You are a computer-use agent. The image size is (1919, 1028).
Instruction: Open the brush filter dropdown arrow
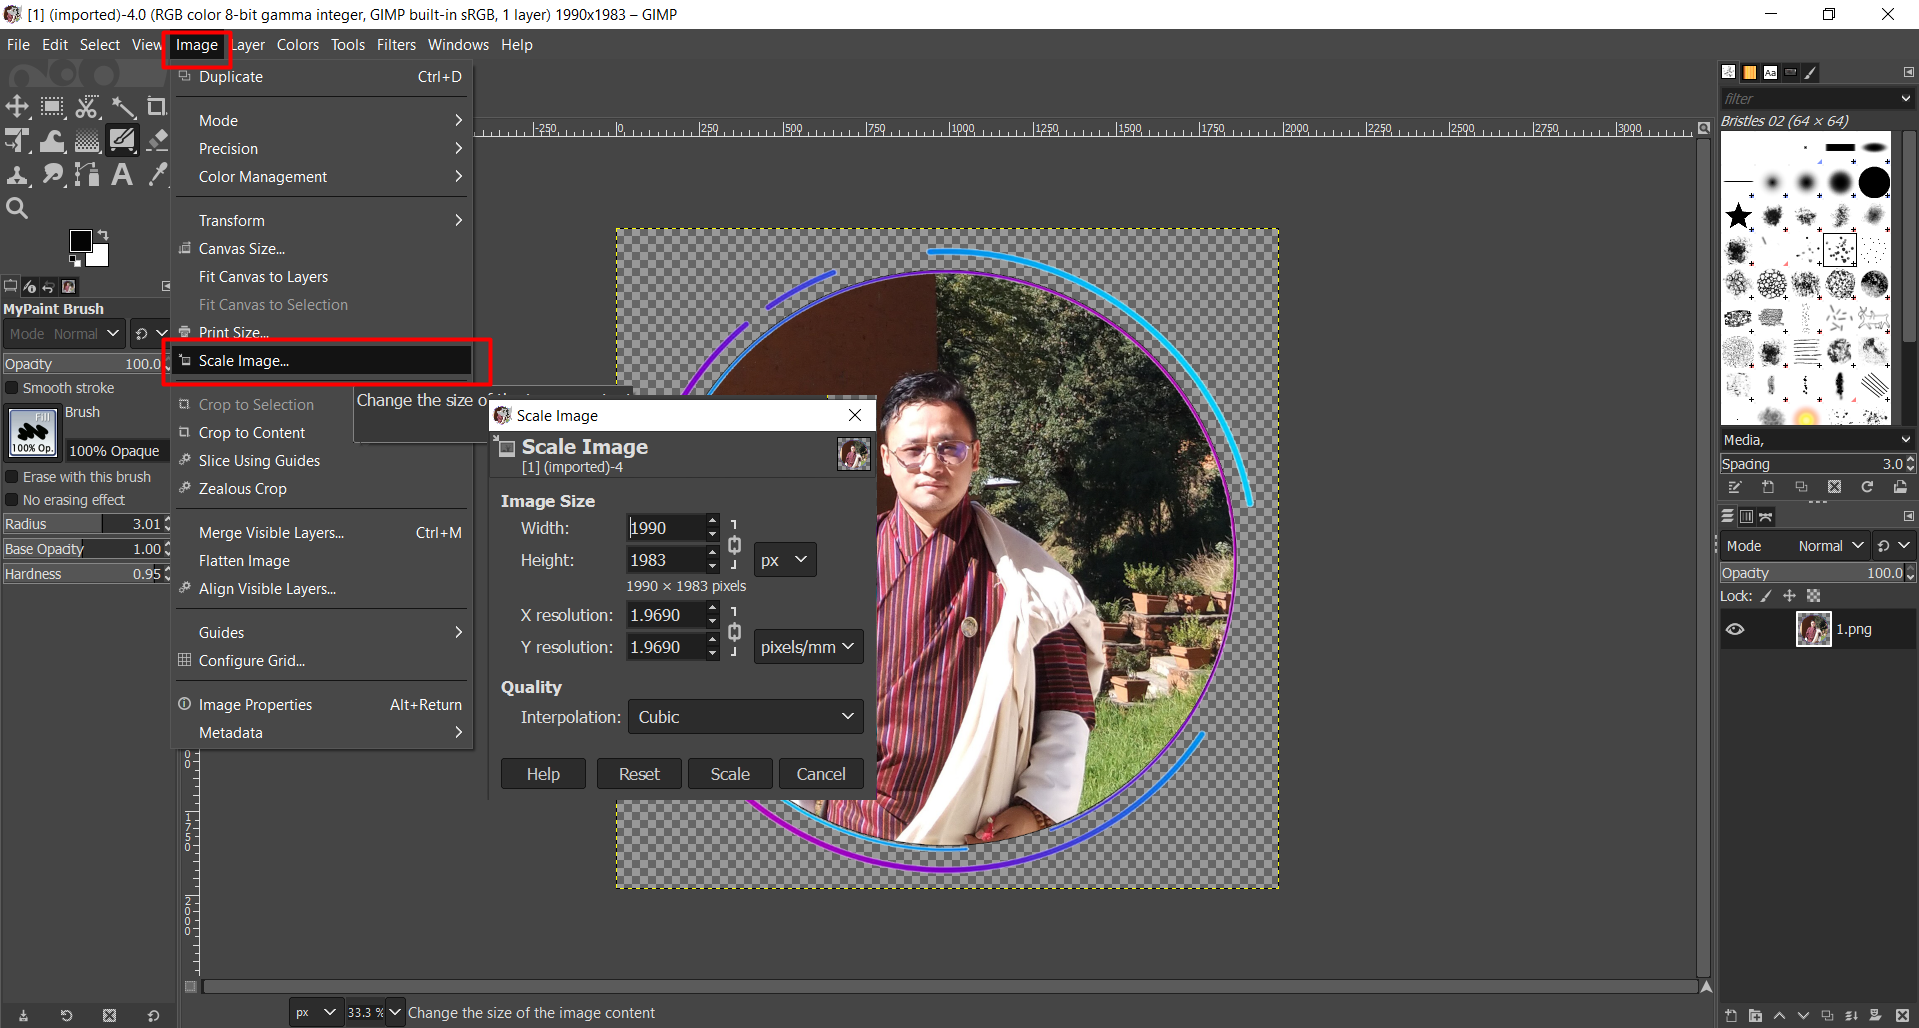pyautogui.click(x=1905, y=98)
